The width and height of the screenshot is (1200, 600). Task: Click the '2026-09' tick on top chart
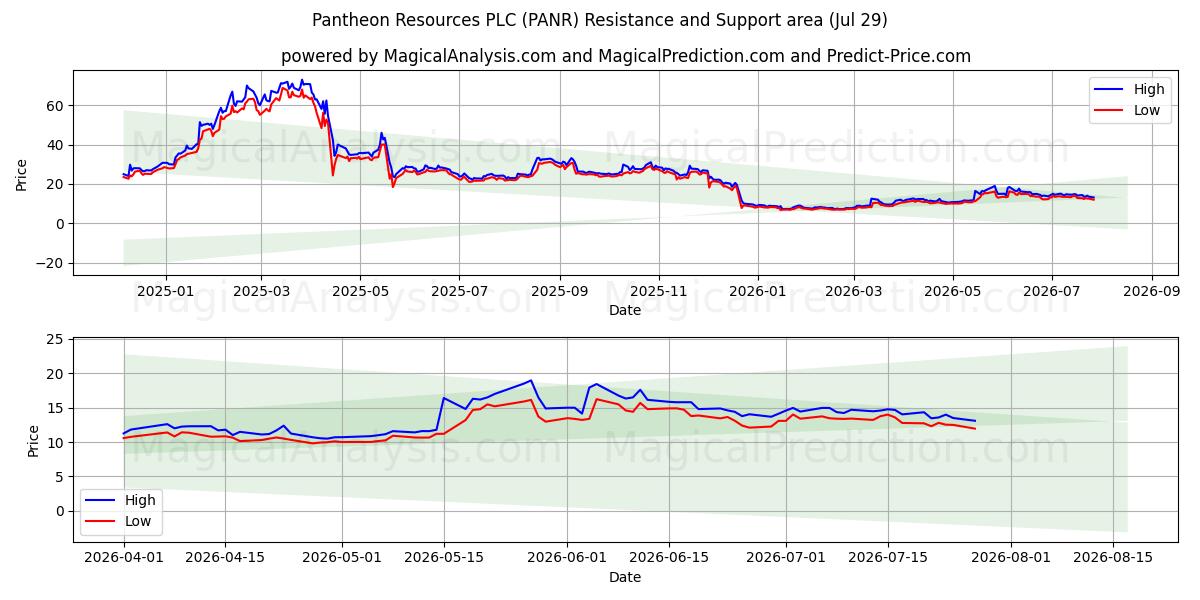1152,291
